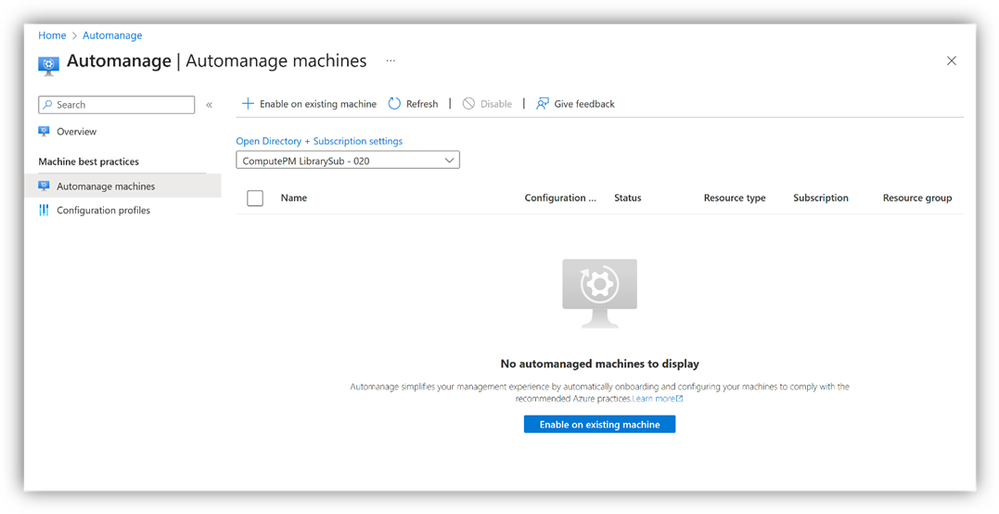The width and height of the screenshot is (999, 514).
Task: Open the ComputePM LibrarySub - 020 subscription dropdown
Action: [348, 161]
